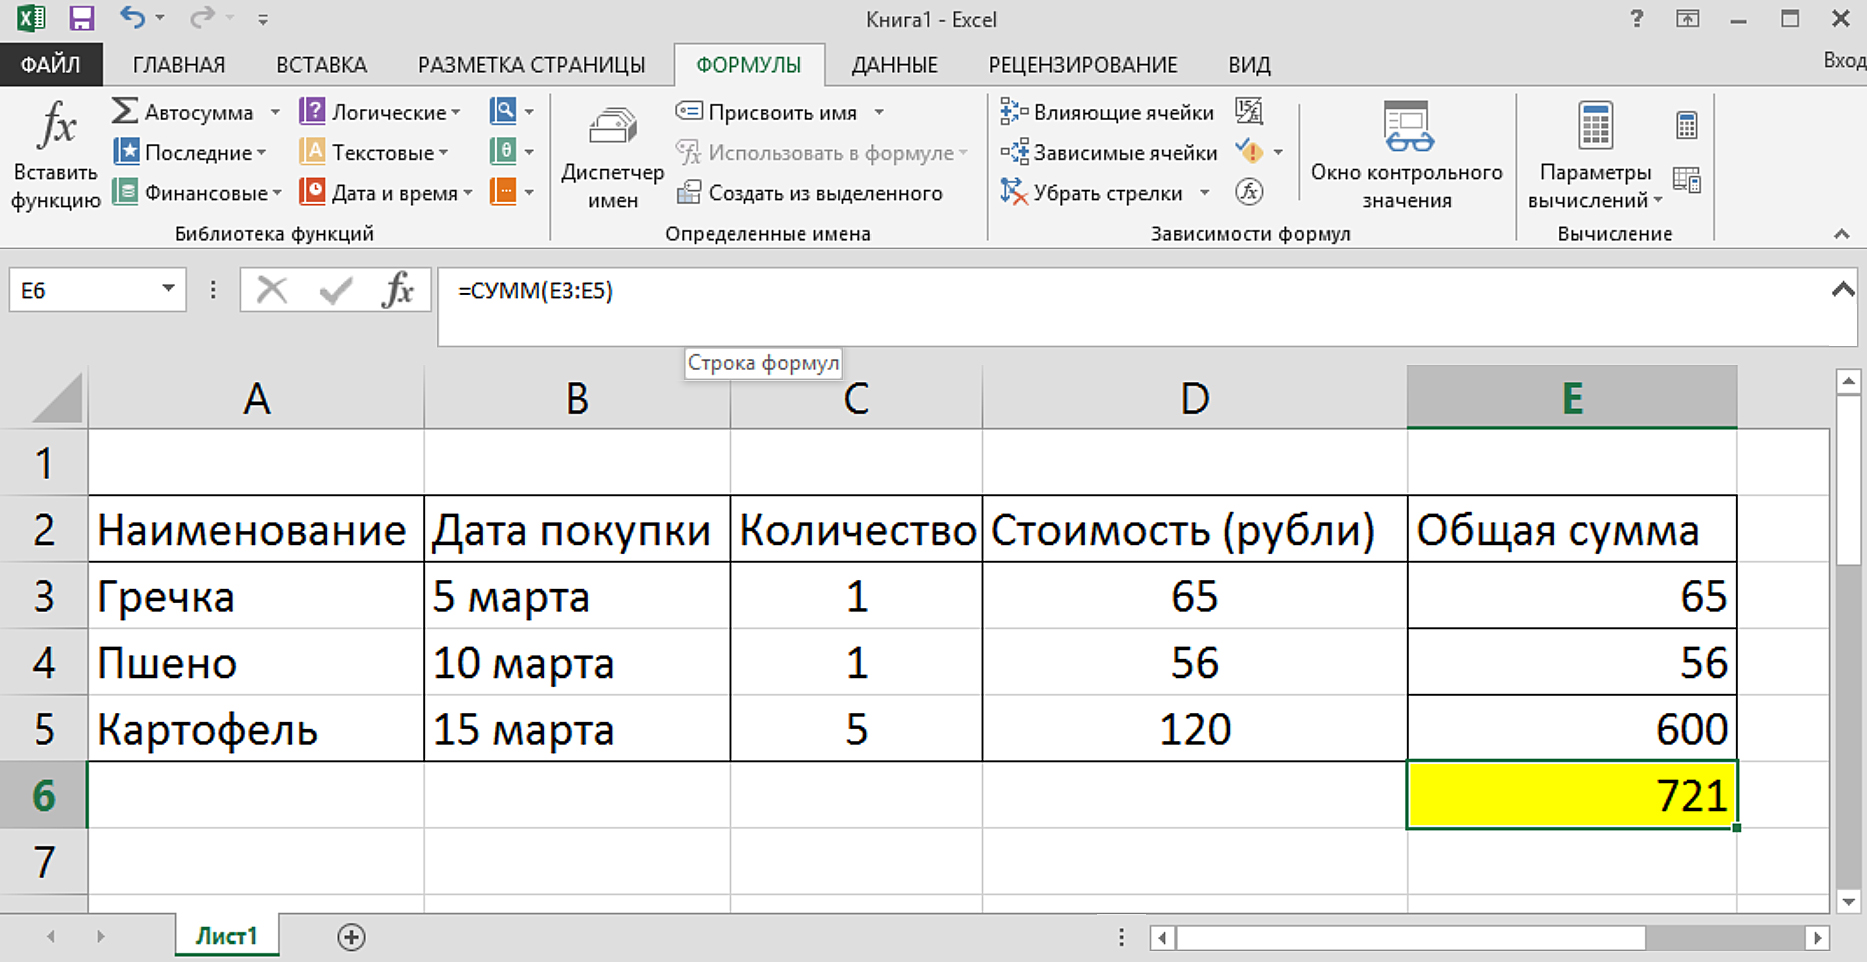Image resolution: width=1867 pixels, height=962 pixels.
Task: Select column E header
Action: pos(1572,398)
